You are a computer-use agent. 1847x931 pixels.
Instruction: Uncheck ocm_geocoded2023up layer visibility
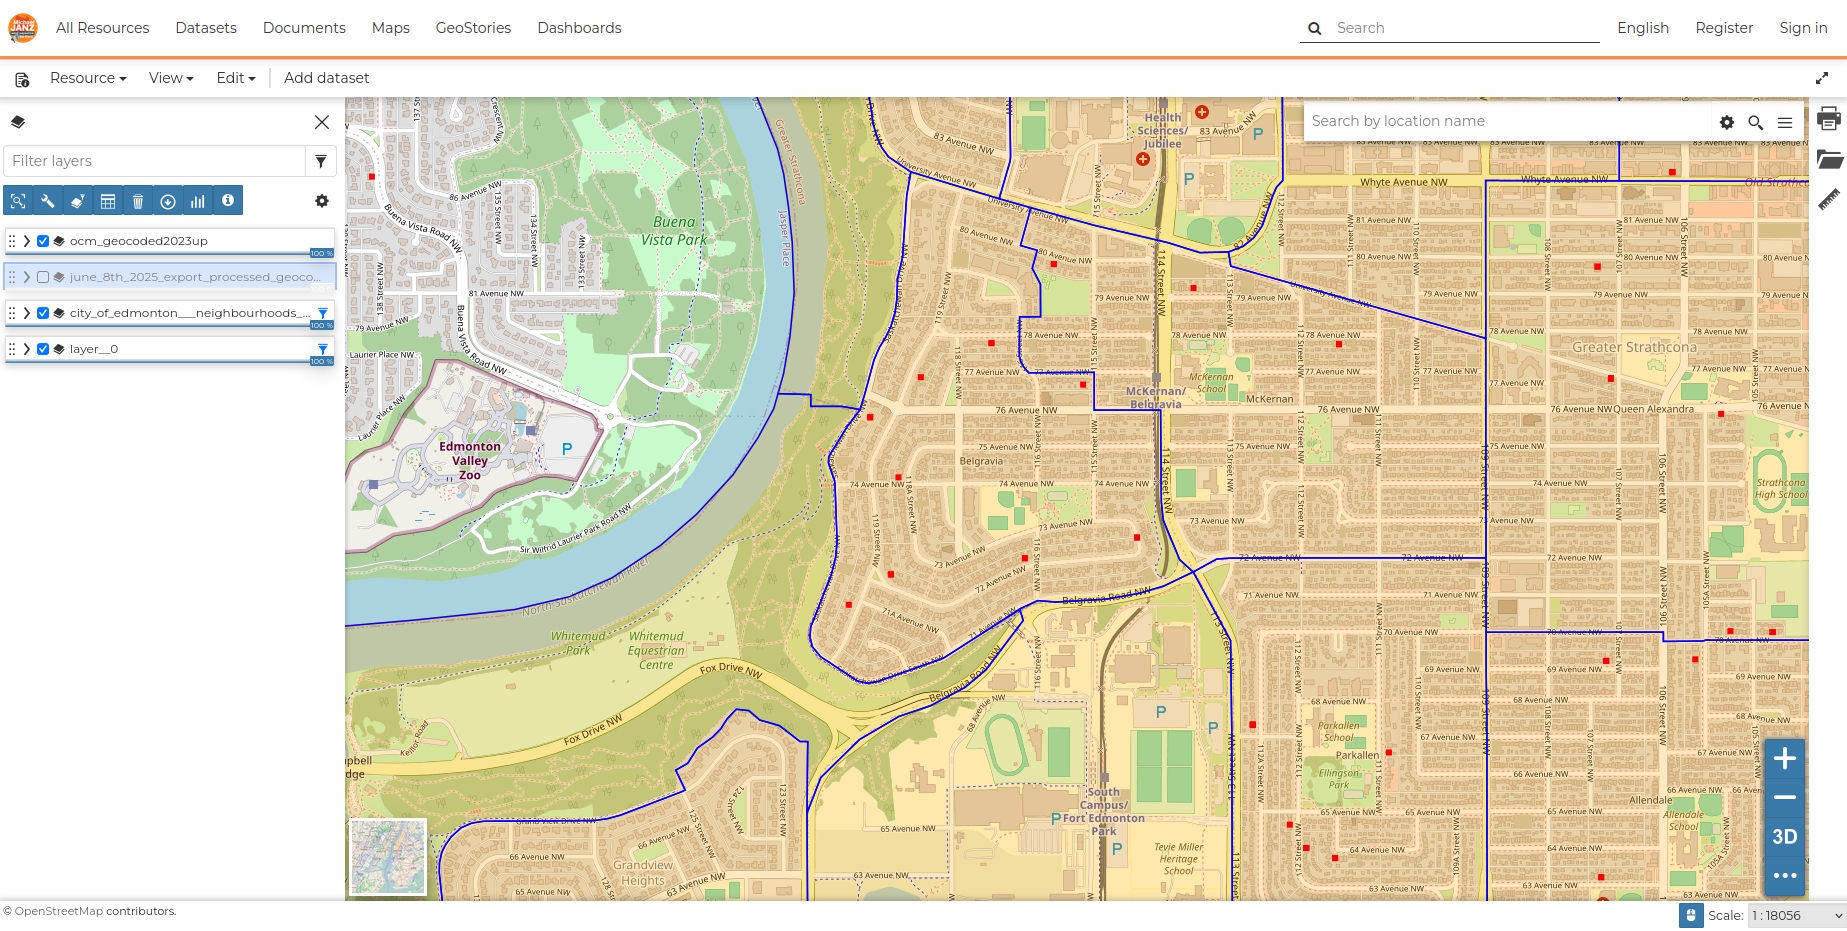[x=43, y=241]
